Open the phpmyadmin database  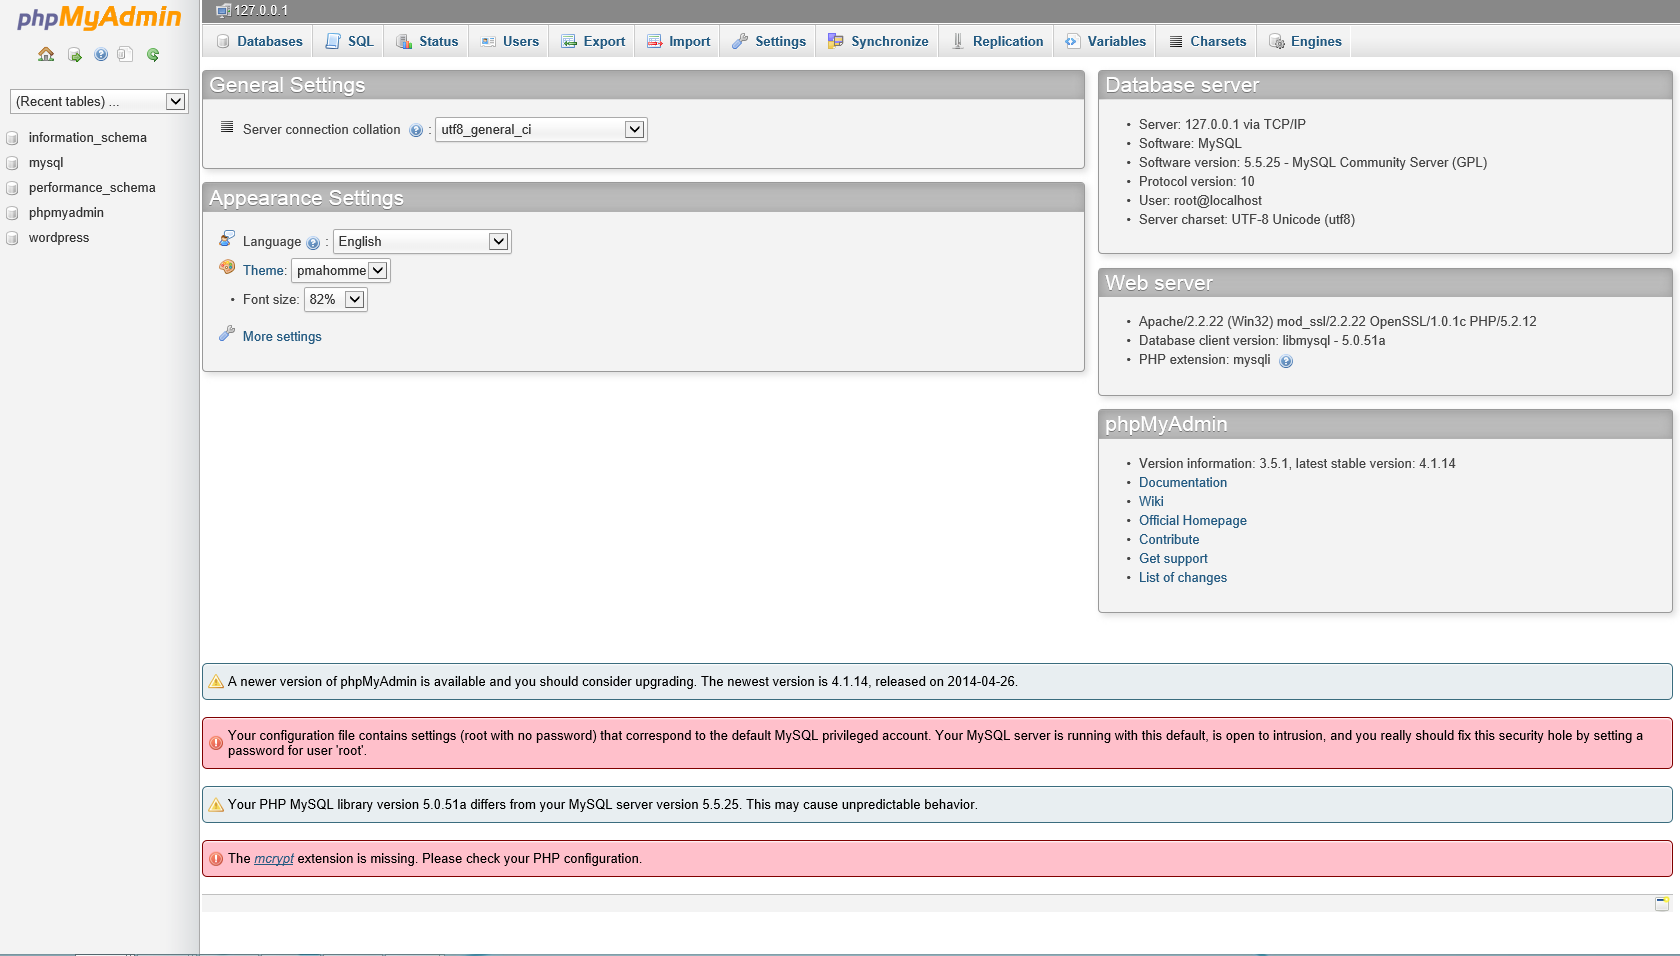point(66,213)
